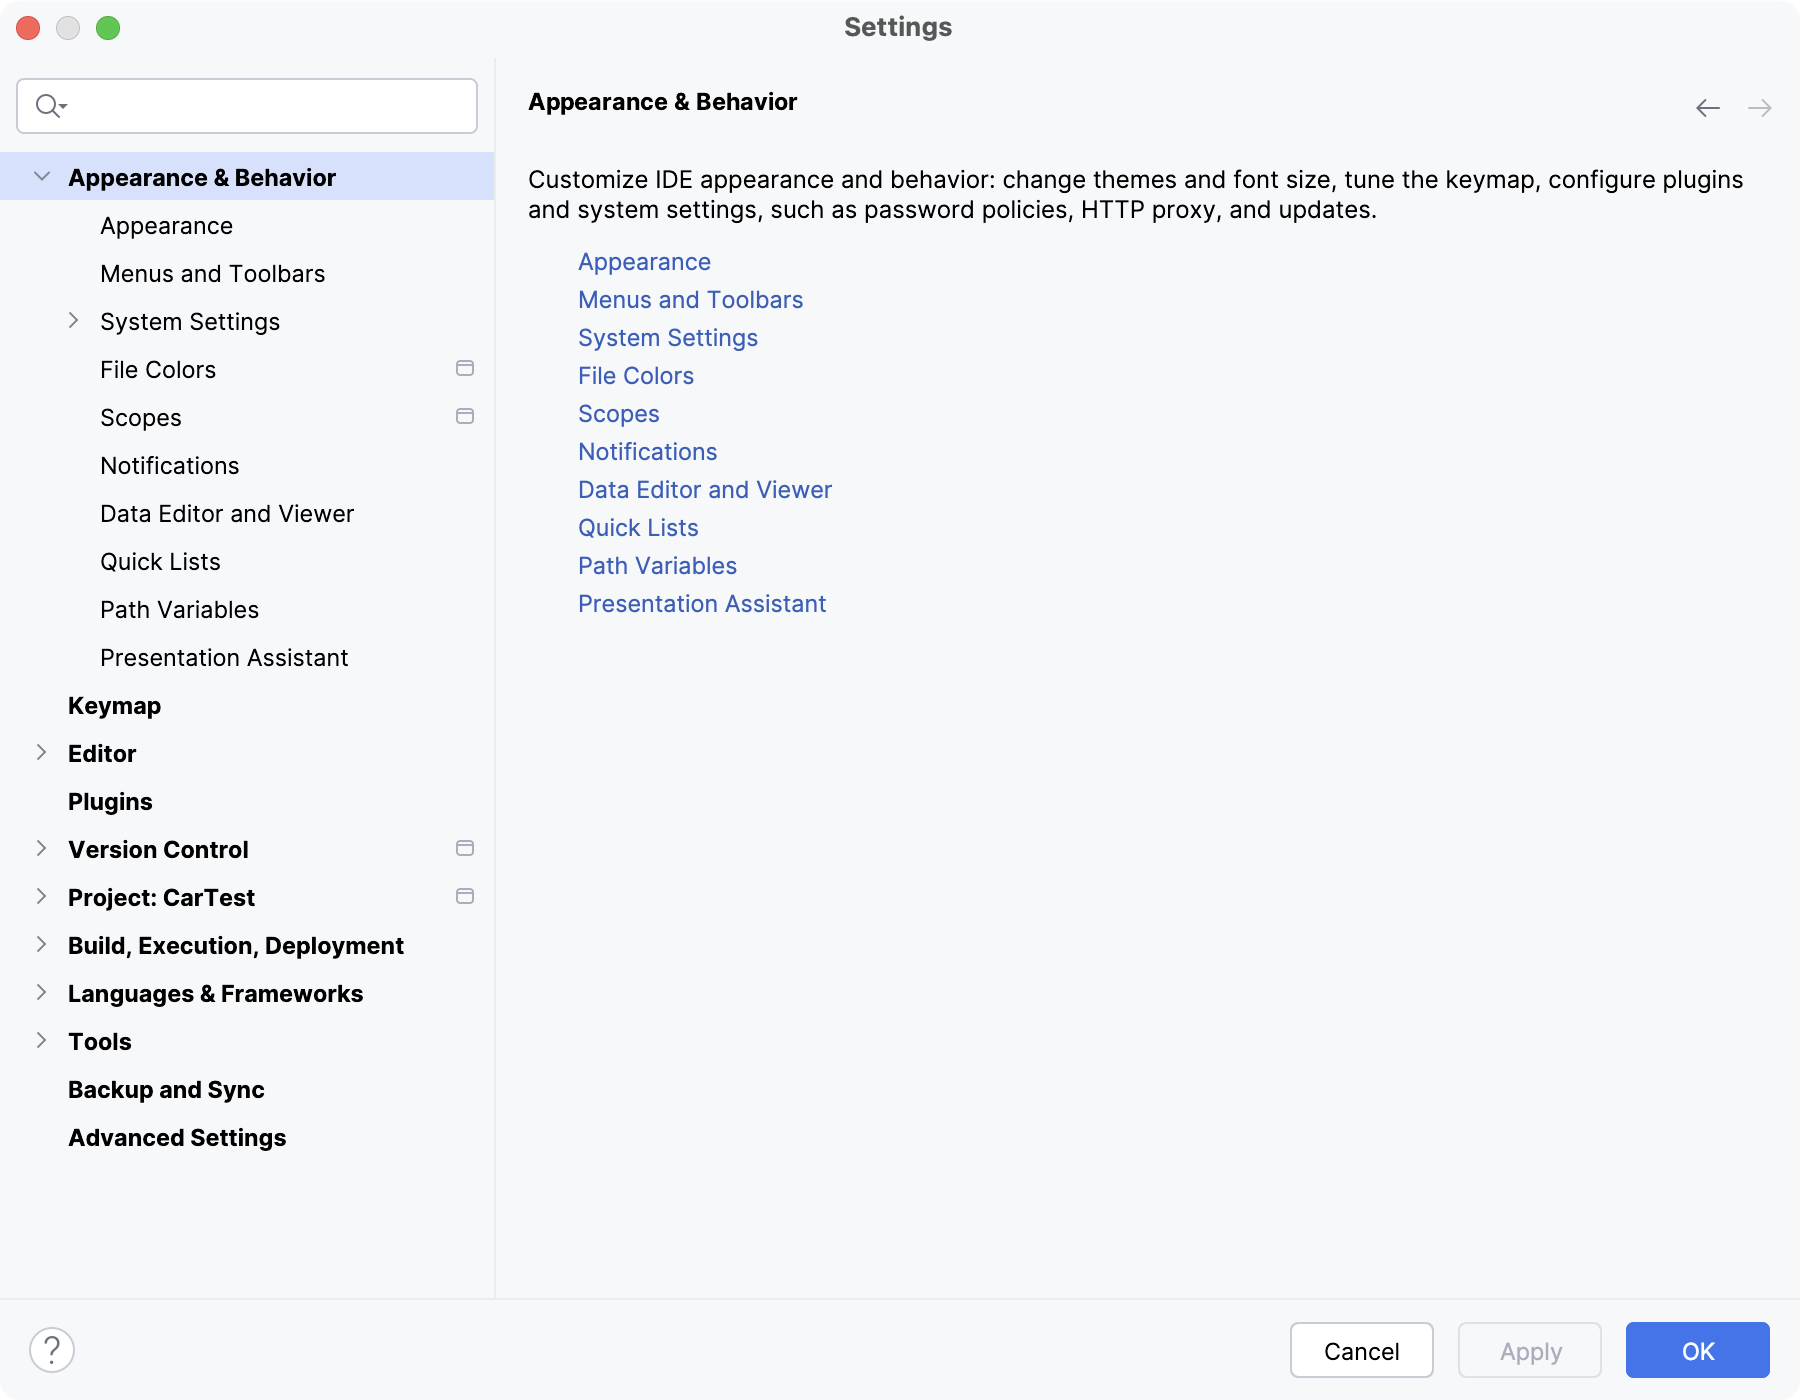Select the Plugins category

[110, 801]
